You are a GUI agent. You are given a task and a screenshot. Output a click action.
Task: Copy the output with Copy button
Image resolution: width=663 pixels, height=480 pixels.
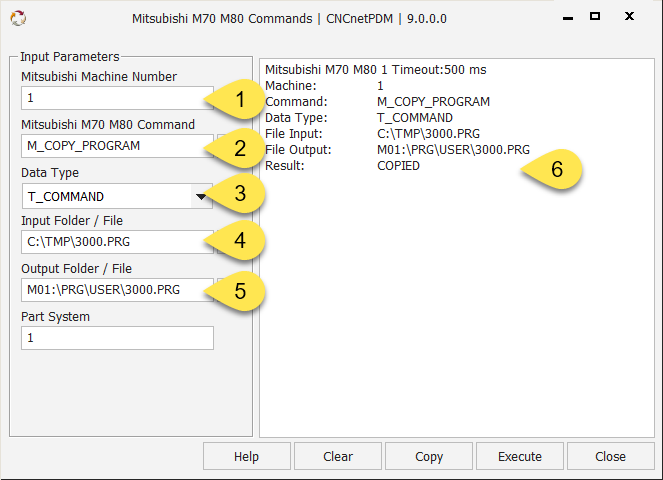429,456
